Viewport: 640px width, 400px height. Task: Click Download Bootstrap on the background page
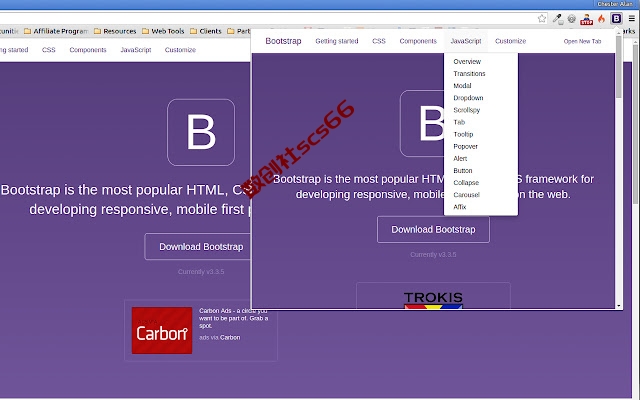pyautogui.click(x=197, y=247)
